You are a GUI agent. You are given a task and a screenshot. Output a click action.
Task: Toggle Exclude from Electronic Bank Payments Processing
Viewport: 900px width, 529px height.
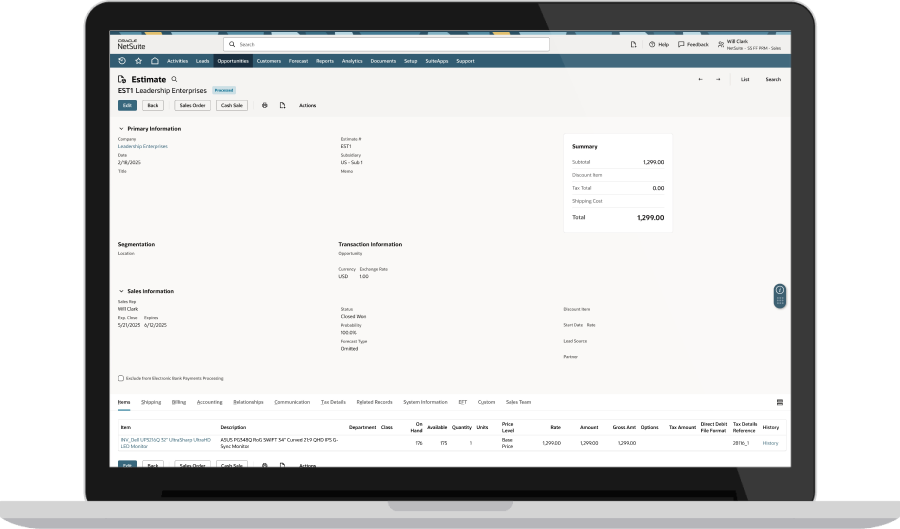tap(121, 378)
